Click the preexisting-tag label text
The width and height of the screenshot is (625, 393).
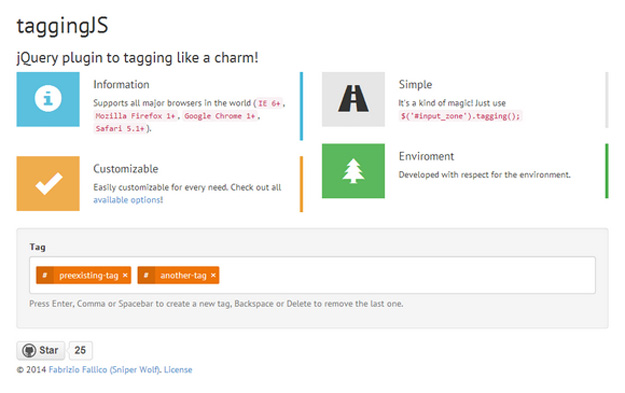point(88,275)
